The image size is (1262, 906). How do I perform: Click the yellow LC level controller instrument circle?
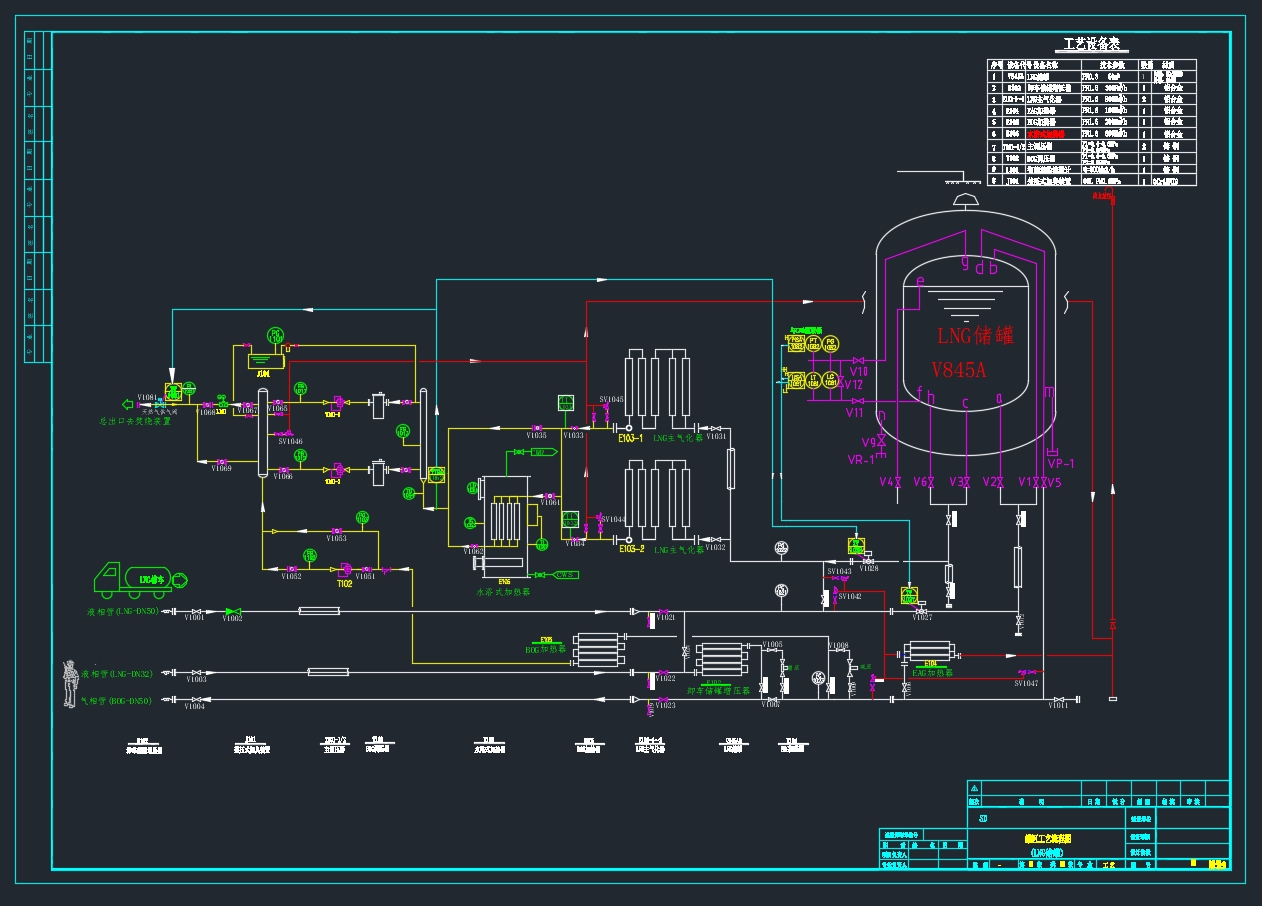click(x=831, y=378)
